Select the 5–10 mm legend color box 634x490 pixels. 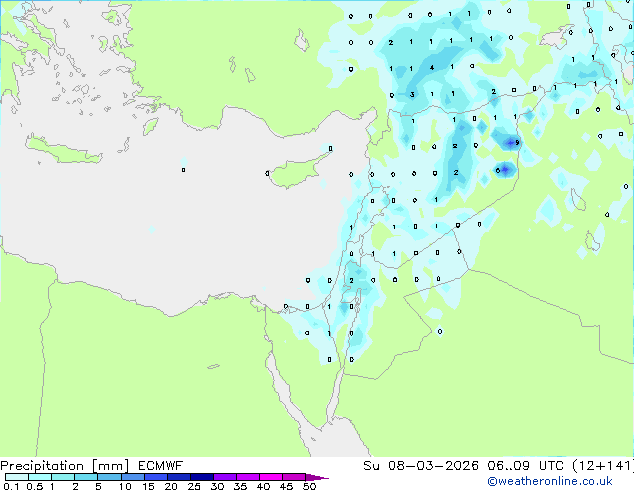point(109,477)
